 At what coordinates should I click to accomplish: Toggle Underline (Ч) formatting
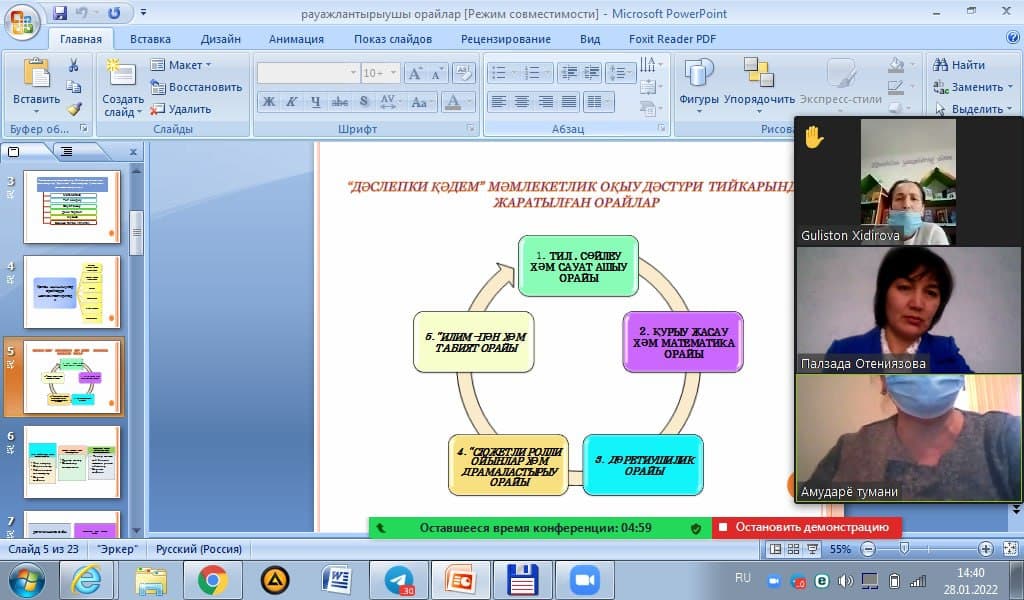(315, 102)
